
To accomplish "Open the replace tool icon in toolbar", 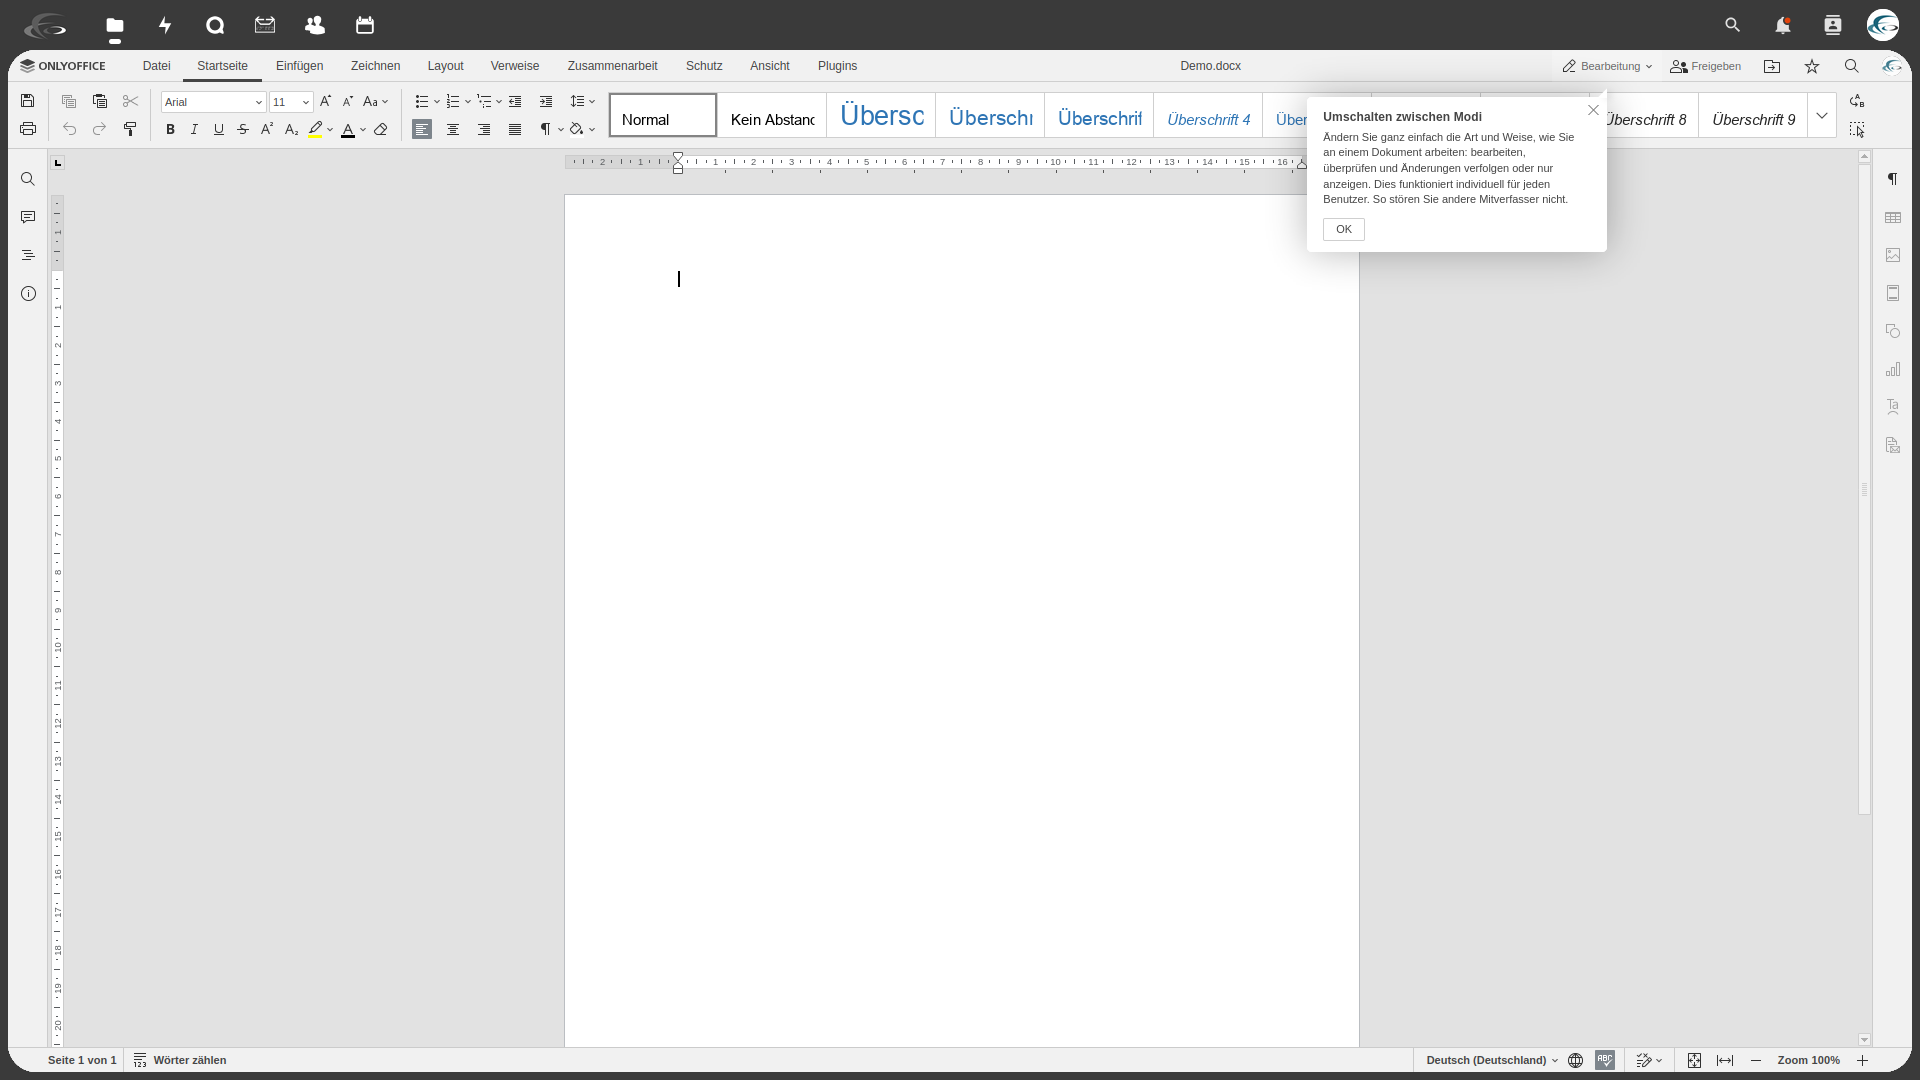I will pos(1857,101).
